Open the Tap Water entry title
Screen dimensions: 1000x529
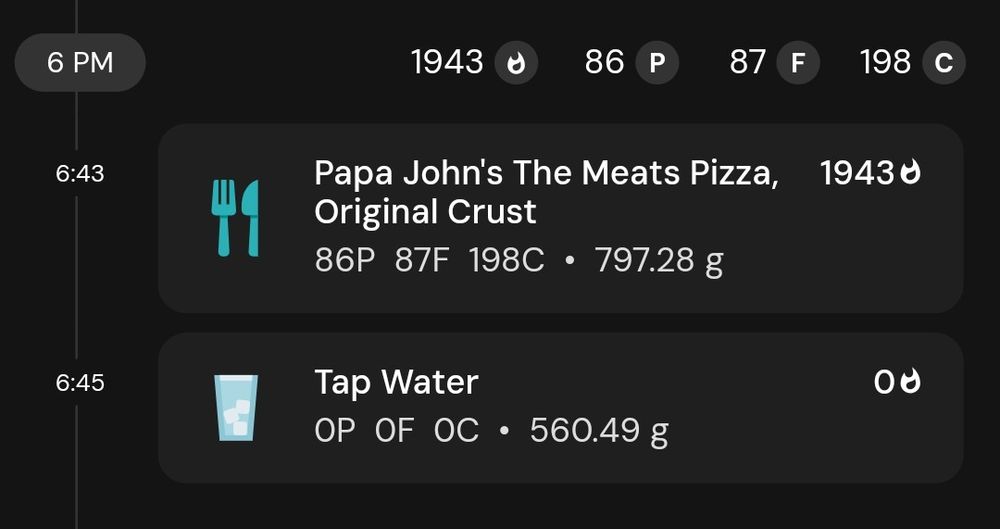[x=396, y=382]
